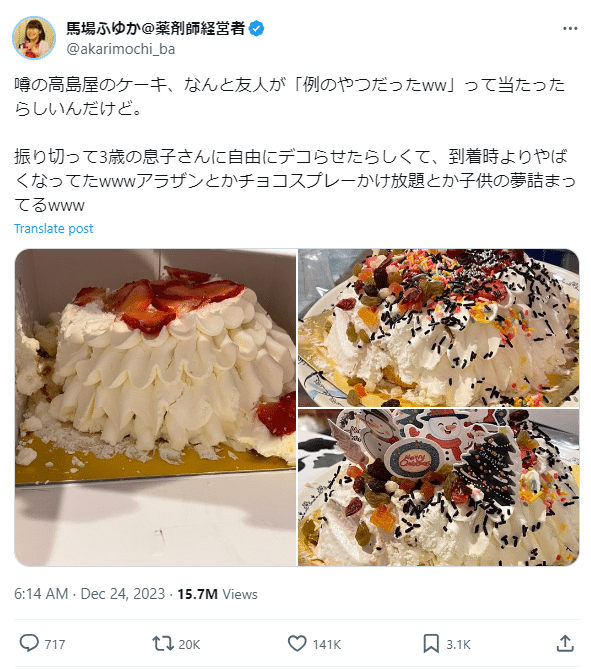Click the share upload icon

point(565,643)
